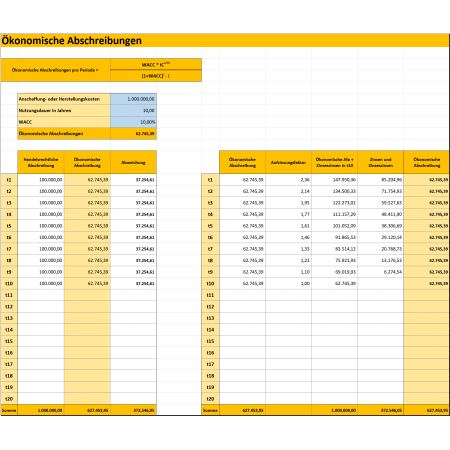
Task: Select the 627.453,95 sum in the left table
Action: pyautogui.click(x=87, y=410)
